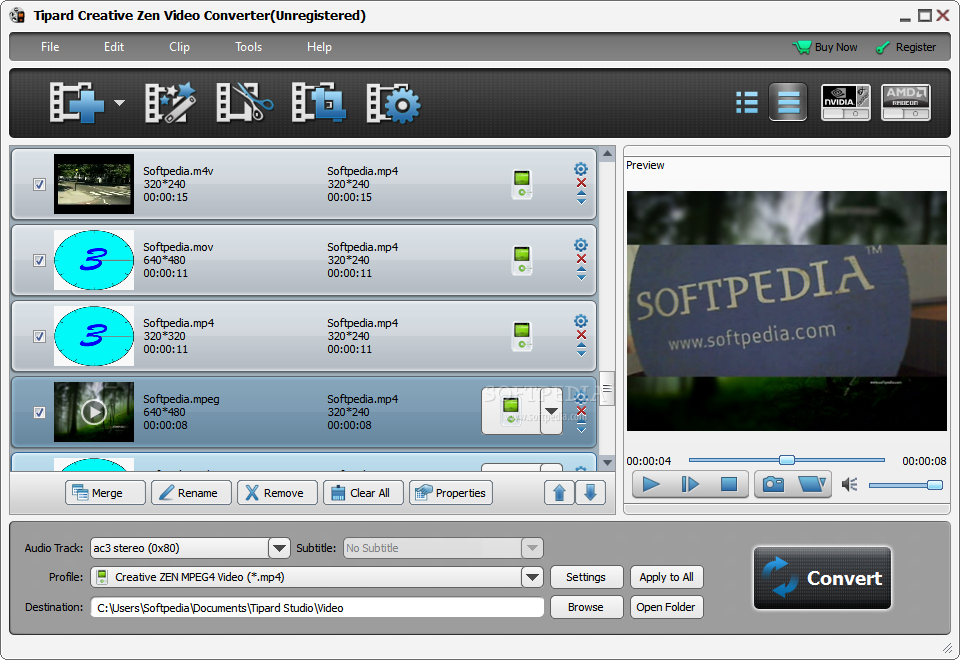The height and width of the screenshot is (660, 960).
Task: Play the preview video
Action: 650,484
